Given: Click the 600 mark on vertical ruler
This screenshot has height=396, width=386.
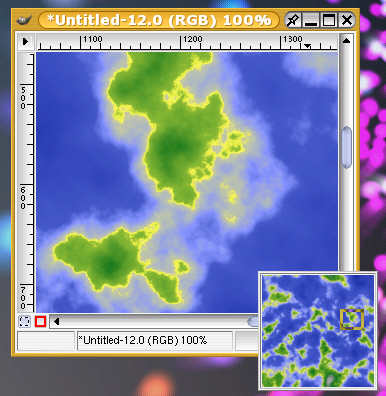Looking at the screenshot, I should [23, 198].
